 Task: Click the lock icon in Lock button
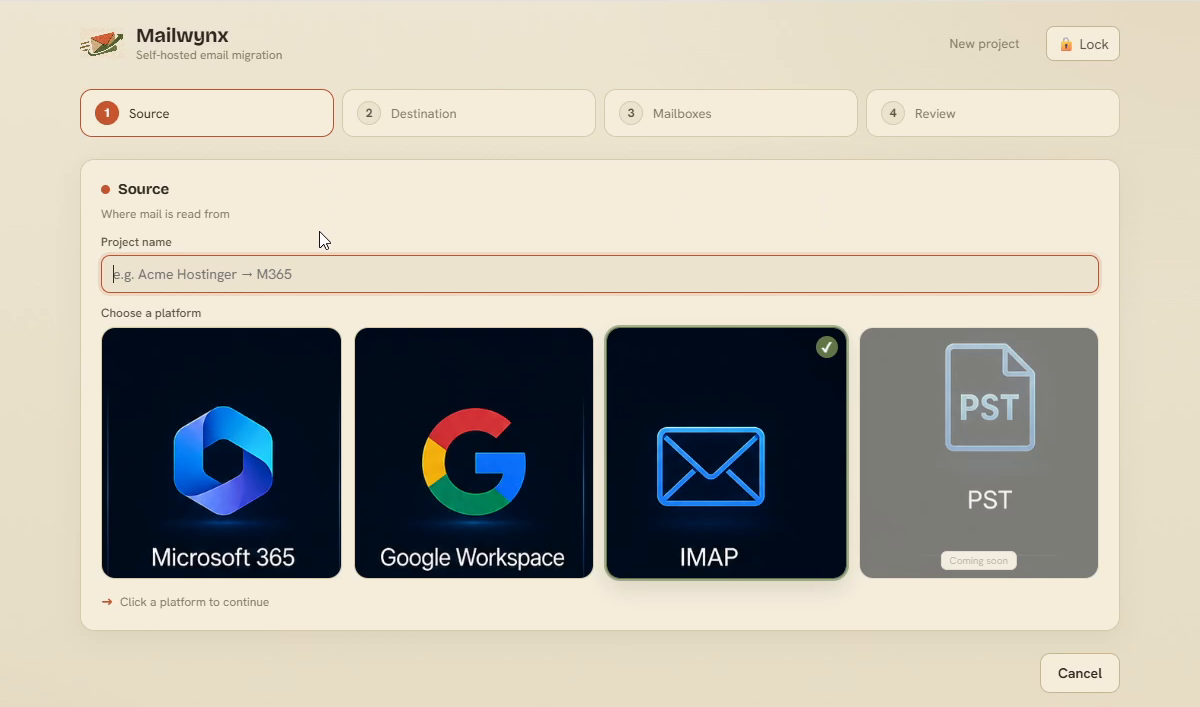(x=1066, y=44)
